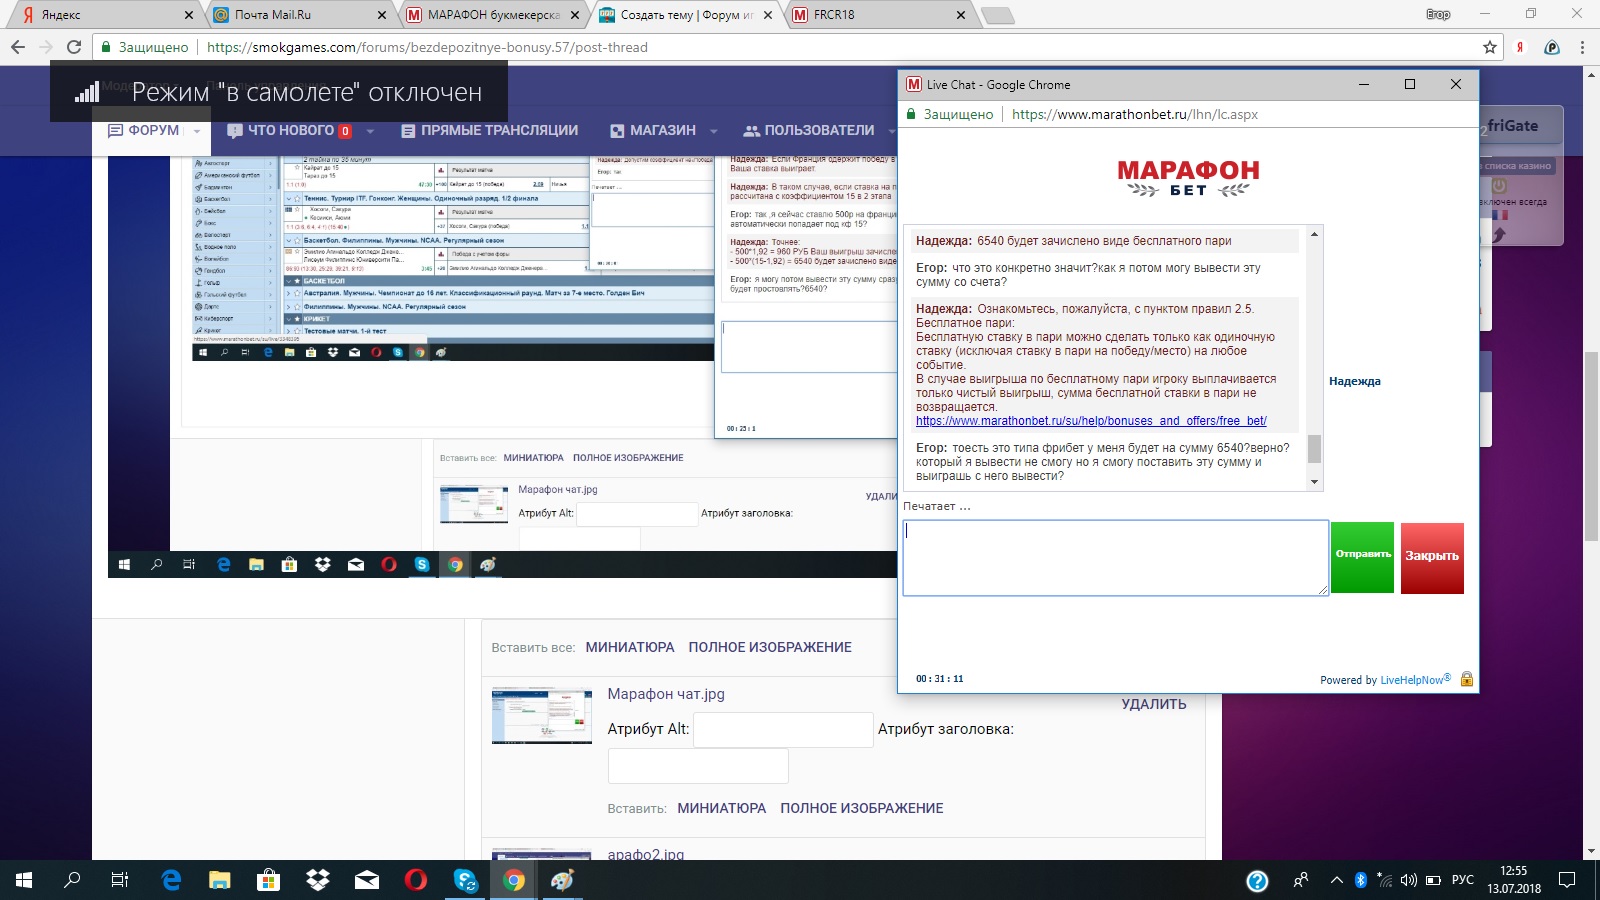Viewport: 1600px width, 900px height.
Task: Click the арафо2.jpg file name
Action: coord(646,855)
